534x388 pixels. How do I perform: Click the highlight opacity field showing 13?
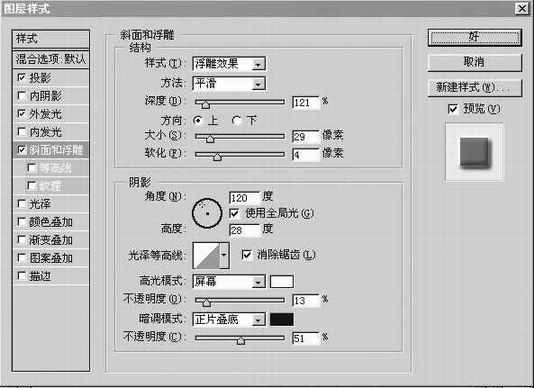coord(306,300)
